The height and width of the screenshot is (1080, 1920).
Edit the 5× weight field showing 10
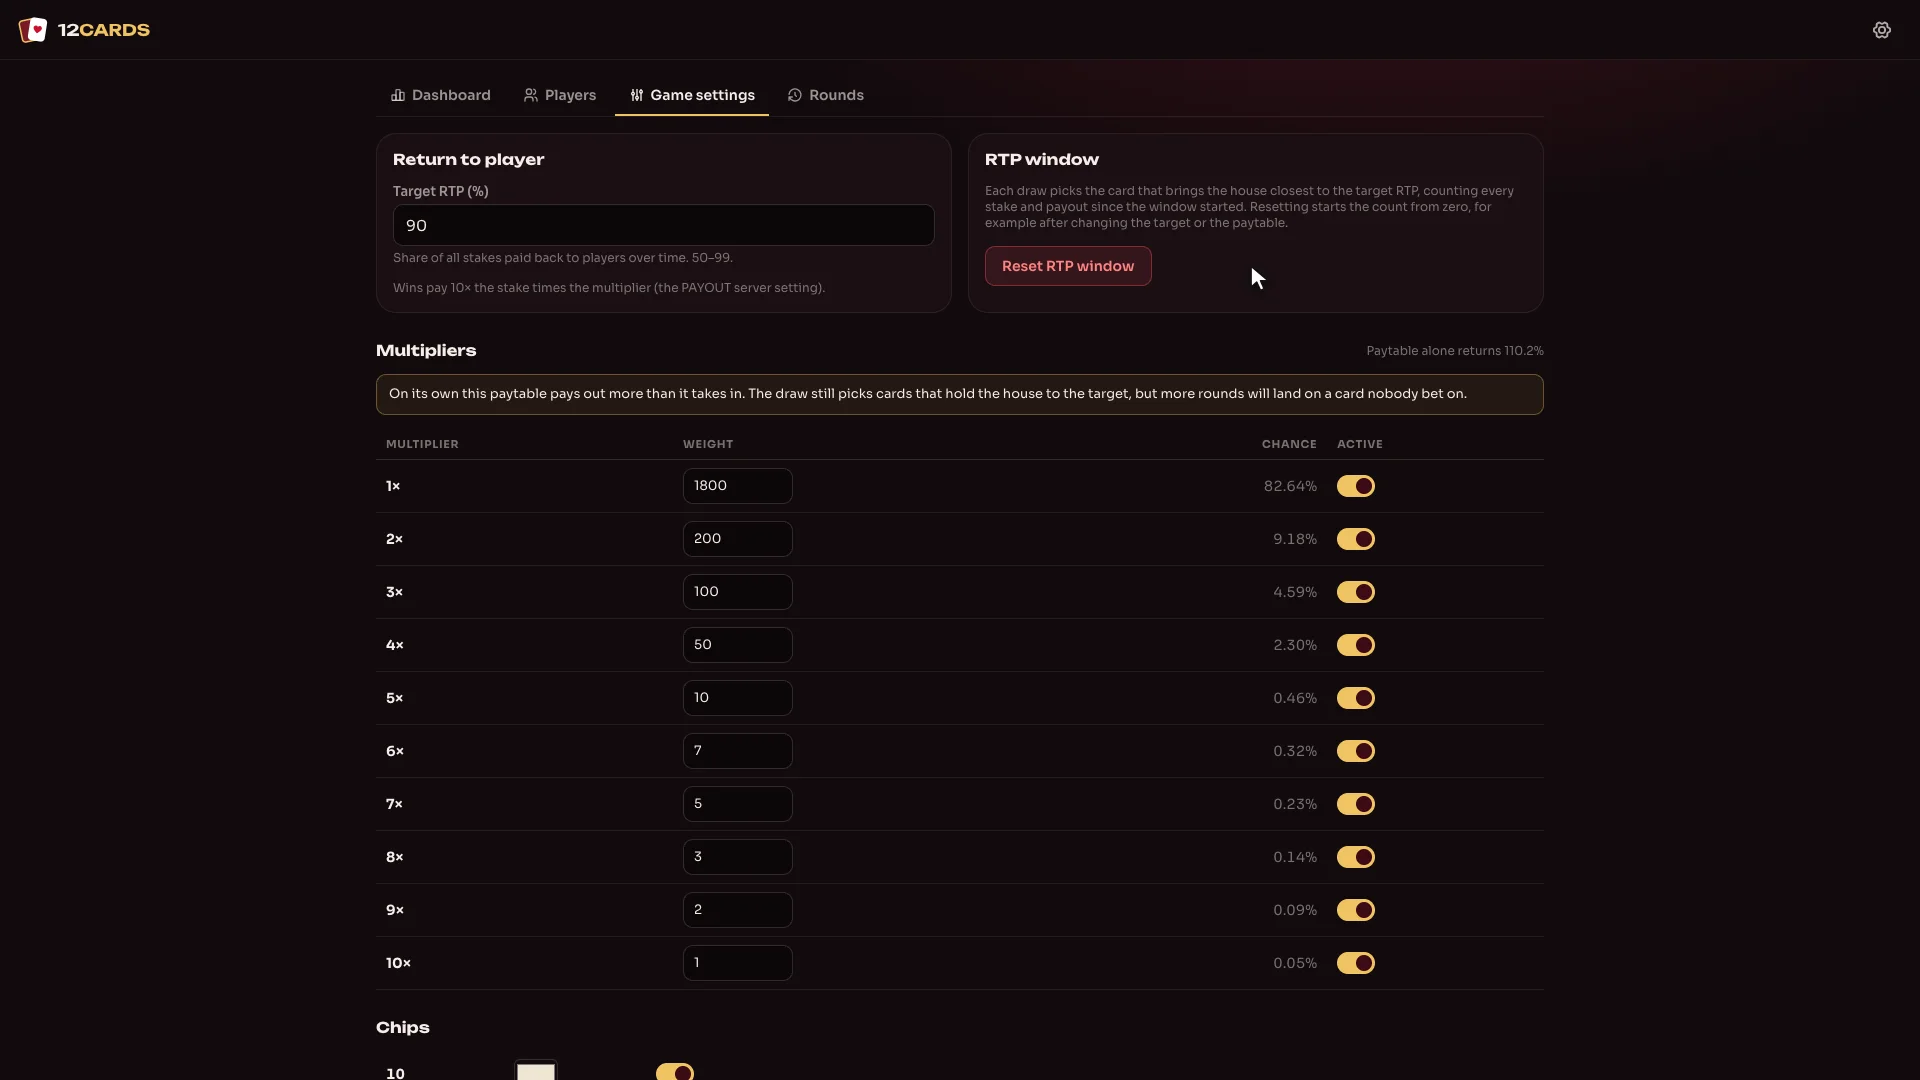(738, 698)
